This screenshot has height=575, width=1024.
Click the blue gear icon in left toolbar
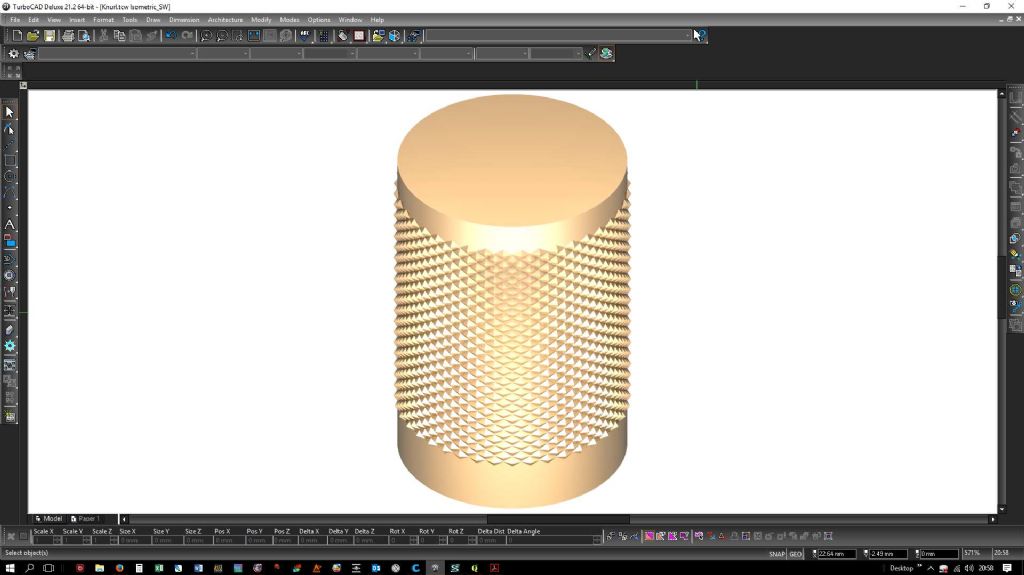[10, 346]
